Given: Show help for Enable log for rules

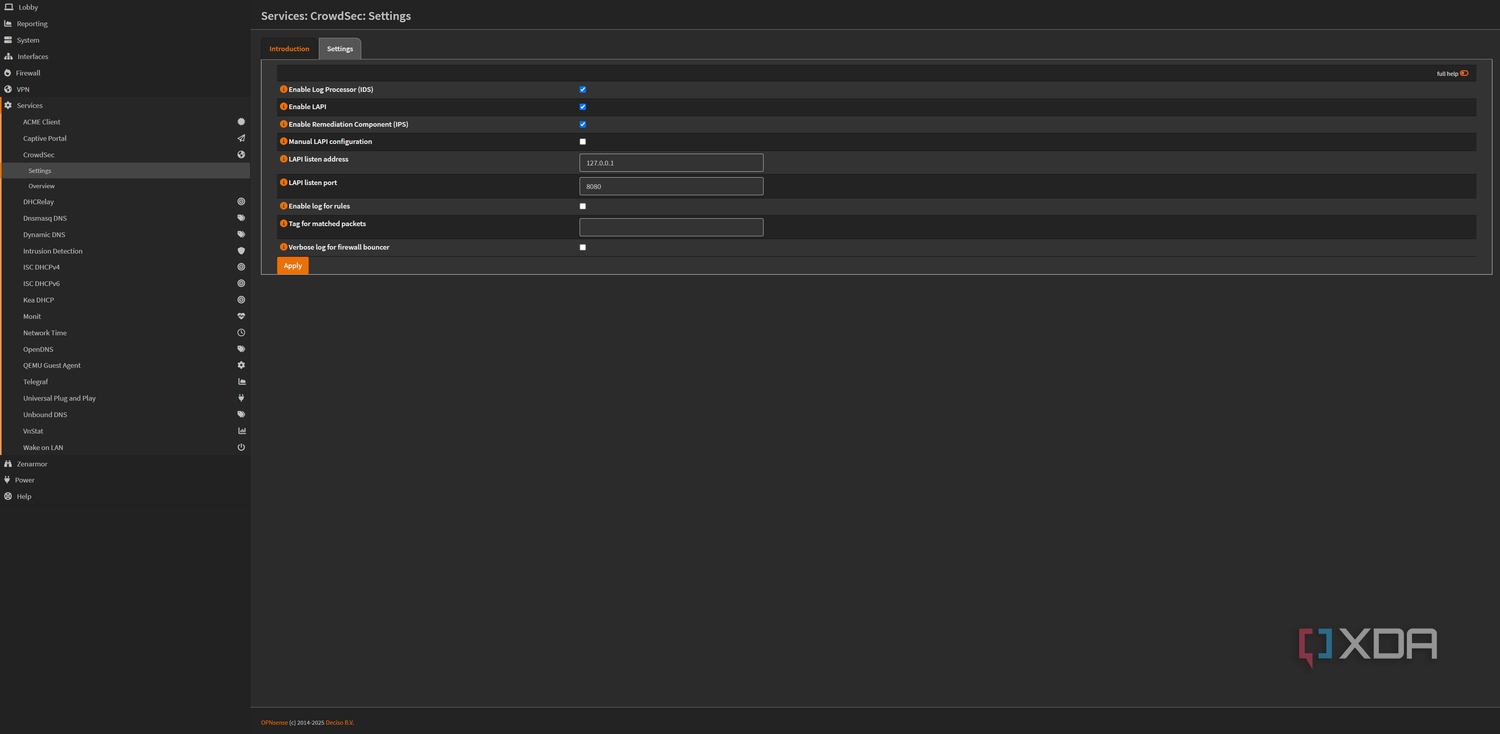Looking at the screenshot, I should pos(284,206).
